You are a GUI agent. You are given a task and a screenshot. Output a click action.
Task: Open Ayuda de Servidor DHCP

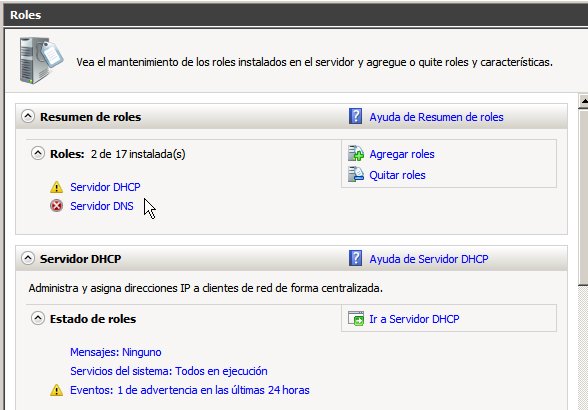point(429,259)
